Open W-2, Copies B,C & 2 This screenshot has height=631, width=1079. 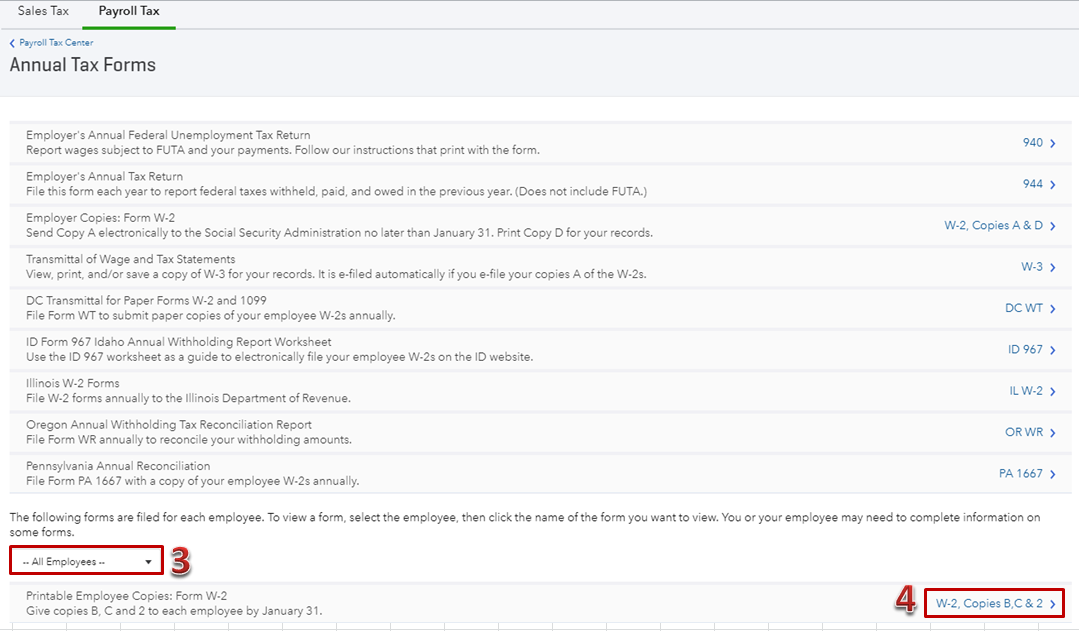[x=989, y=603]
